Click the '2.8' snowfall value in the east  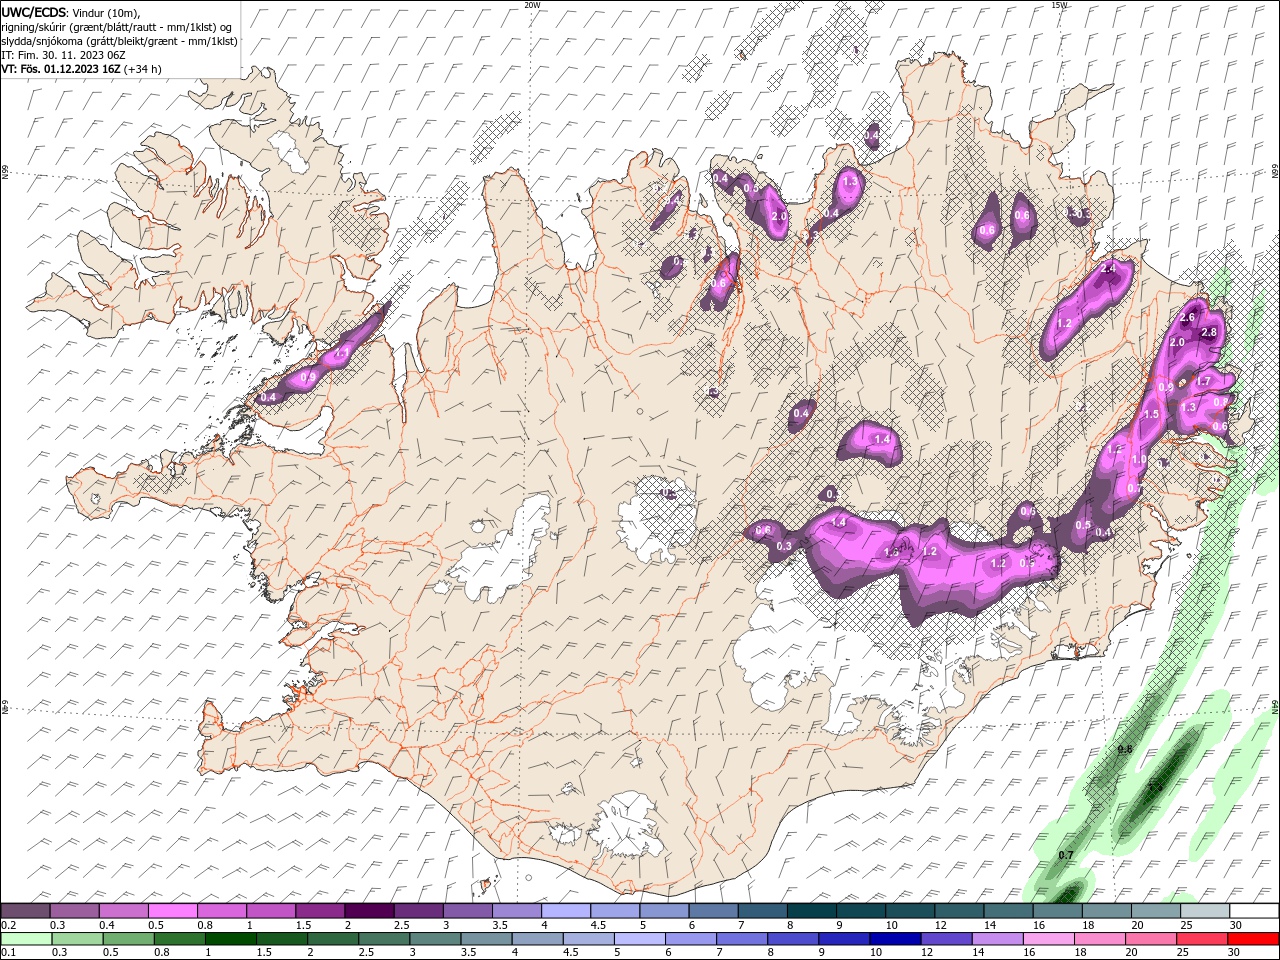click(1208, 333)
